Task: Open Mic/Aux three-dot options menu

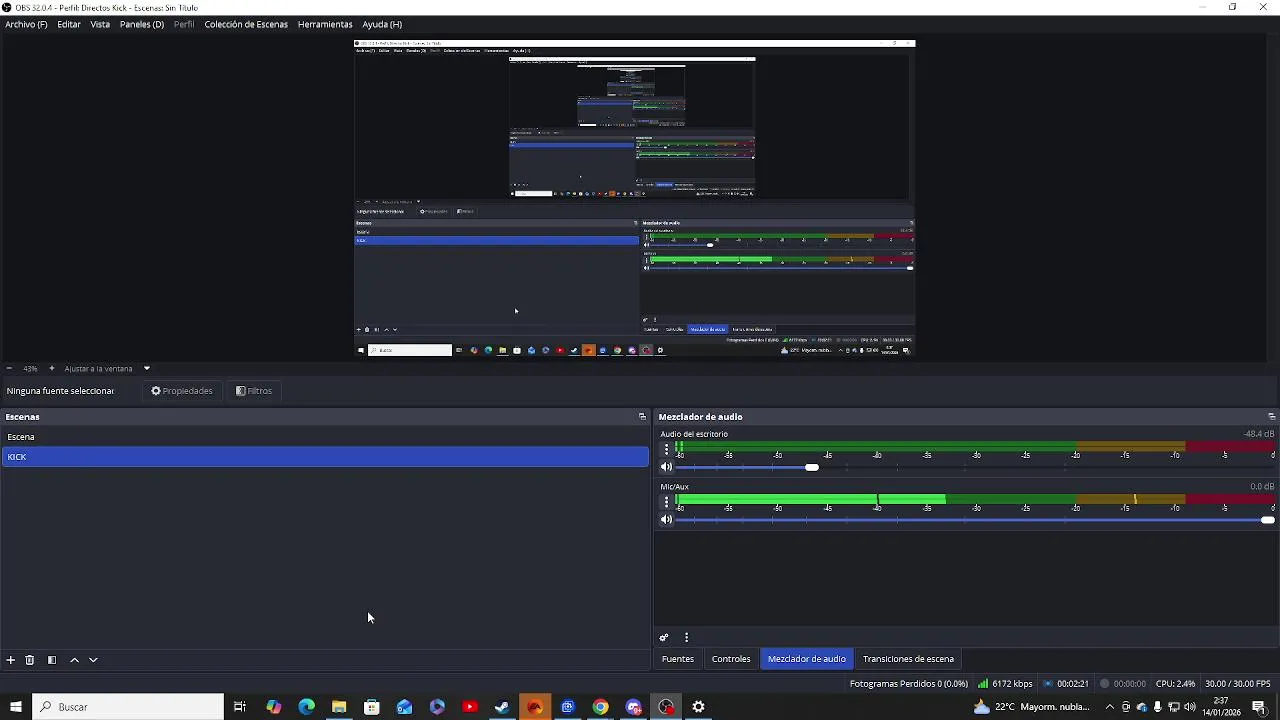Action: point(667,502)
